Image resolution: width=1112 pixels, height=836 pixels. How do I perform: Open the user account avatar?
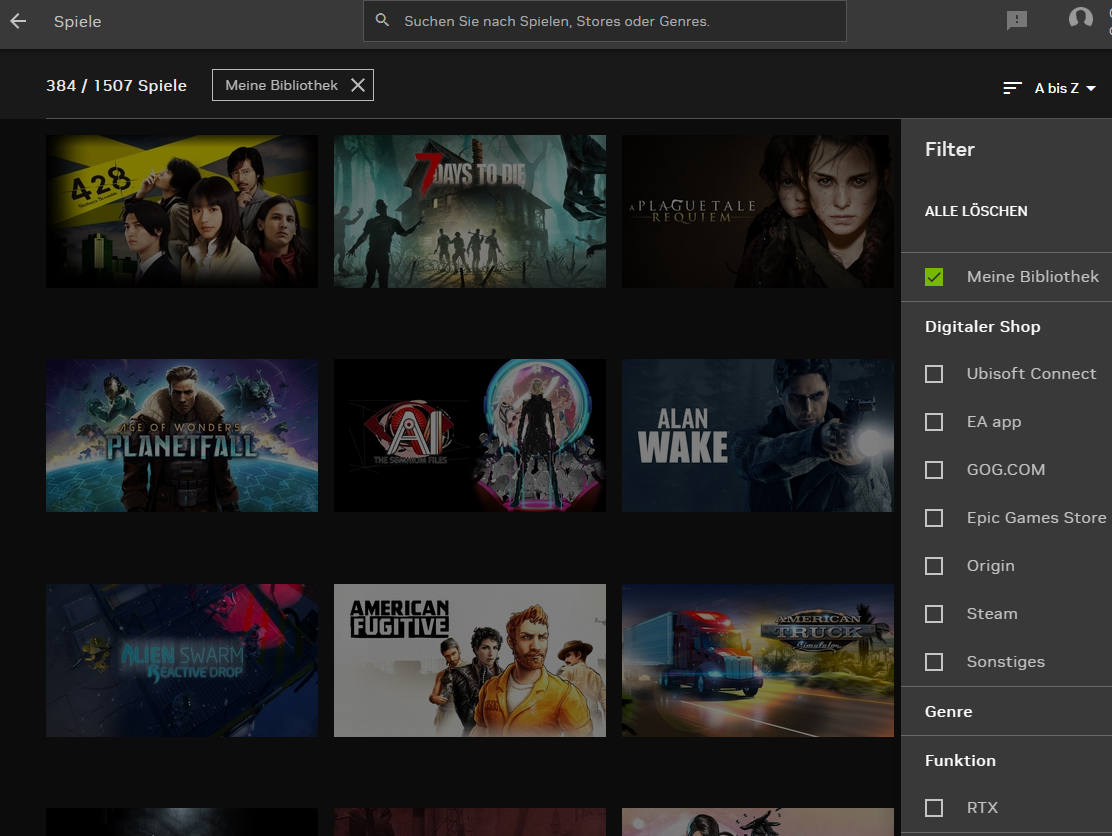click(1080, 18)
